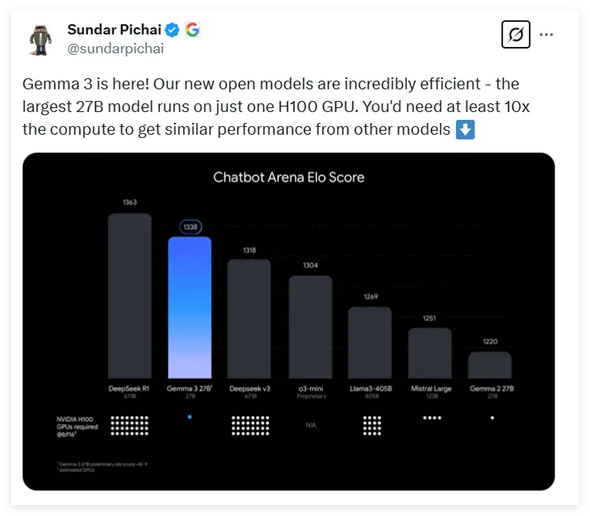Click the Grok slashed-circle icon
The height and width of the screenshot is (516, 590).
(515, 35)
